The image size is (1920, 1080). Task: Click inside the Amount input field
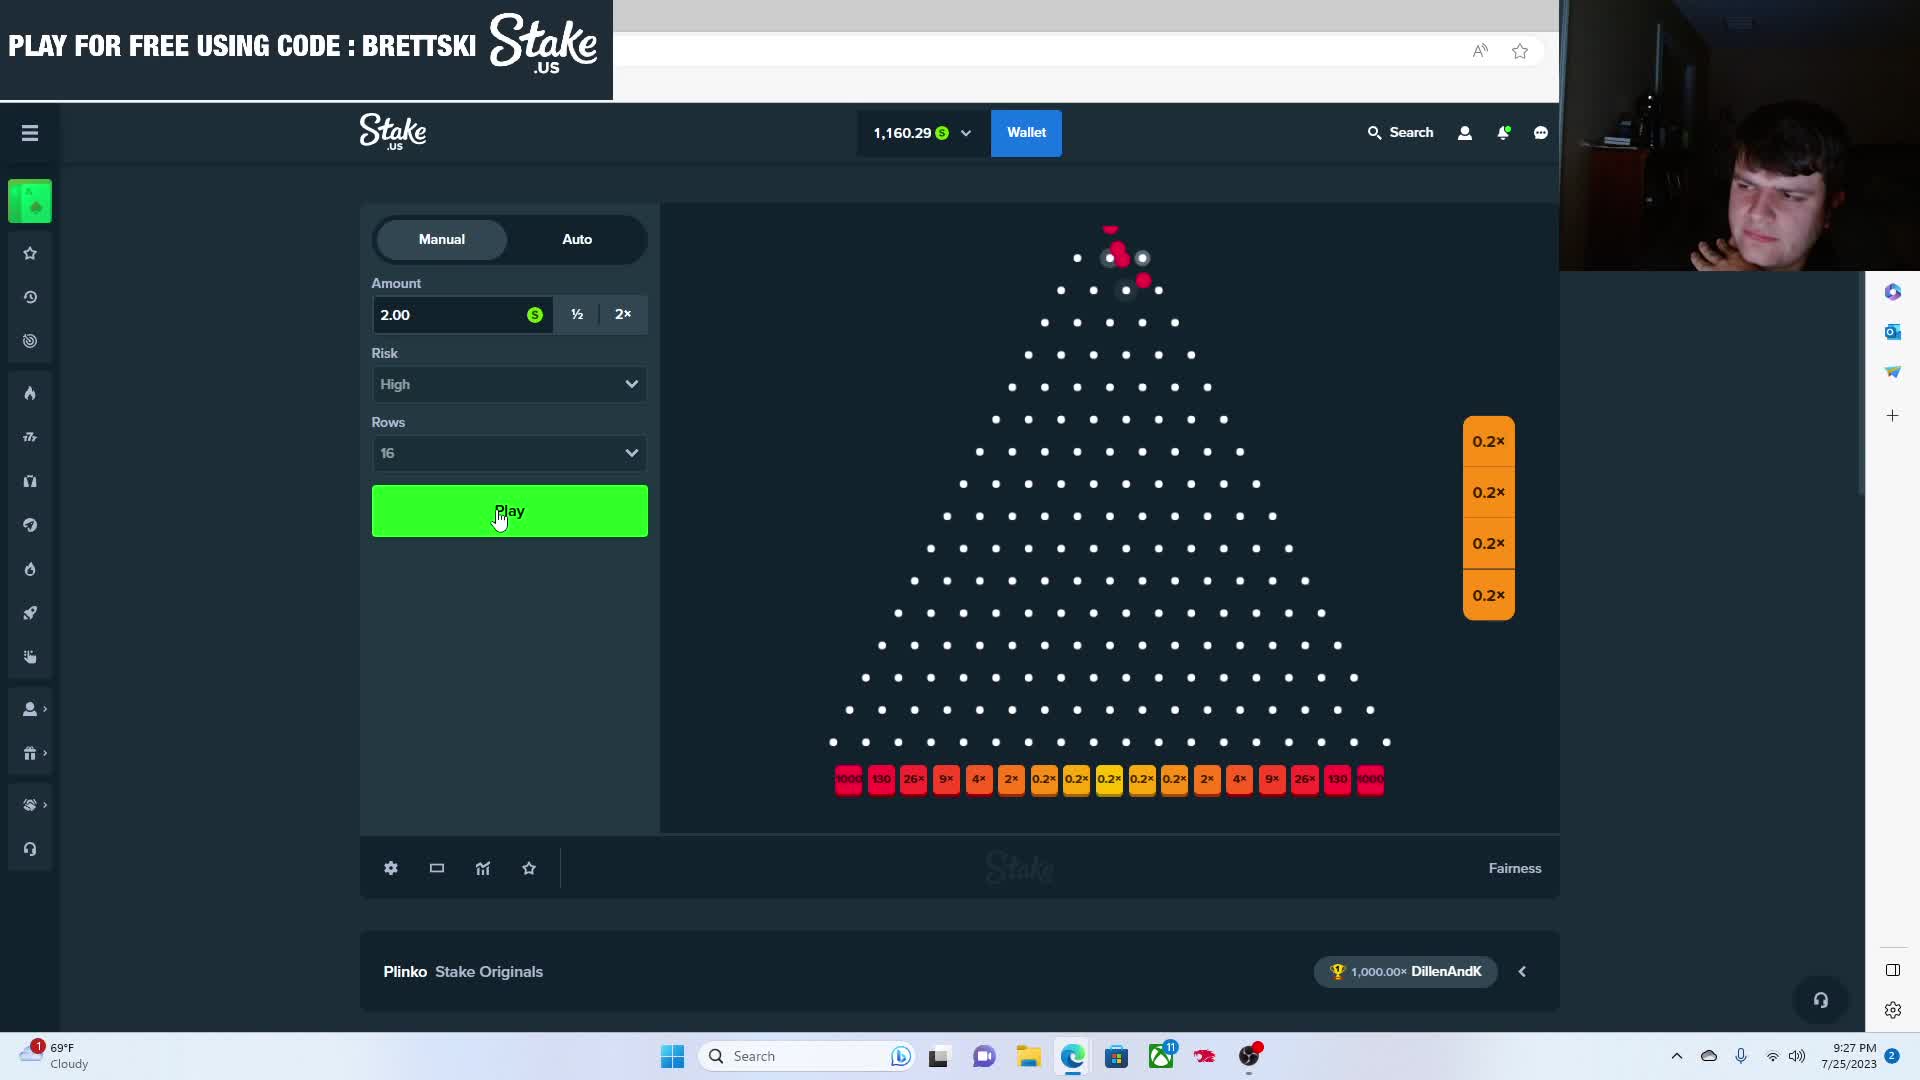(x=450, y=314)
